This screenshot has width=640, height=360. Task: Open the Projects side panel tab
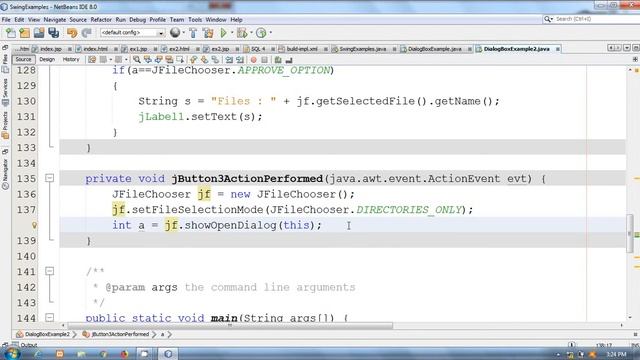(x=5, y=125)
